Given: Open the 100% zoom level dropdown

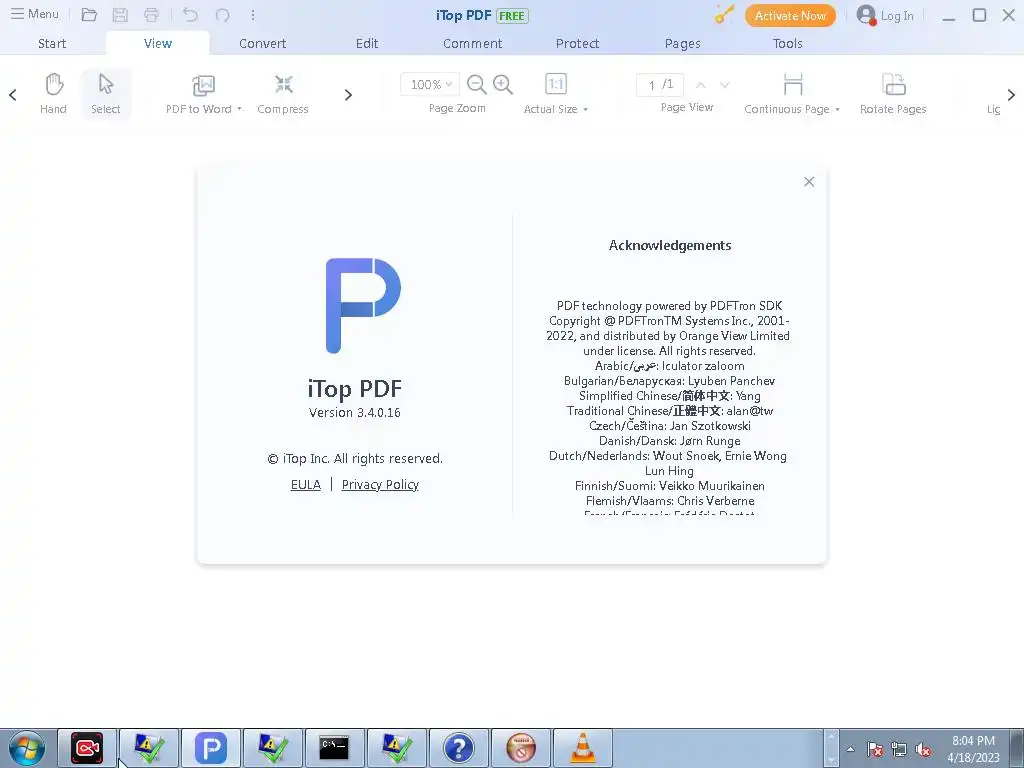Looking at the screenshot, I should pos(430,84).
